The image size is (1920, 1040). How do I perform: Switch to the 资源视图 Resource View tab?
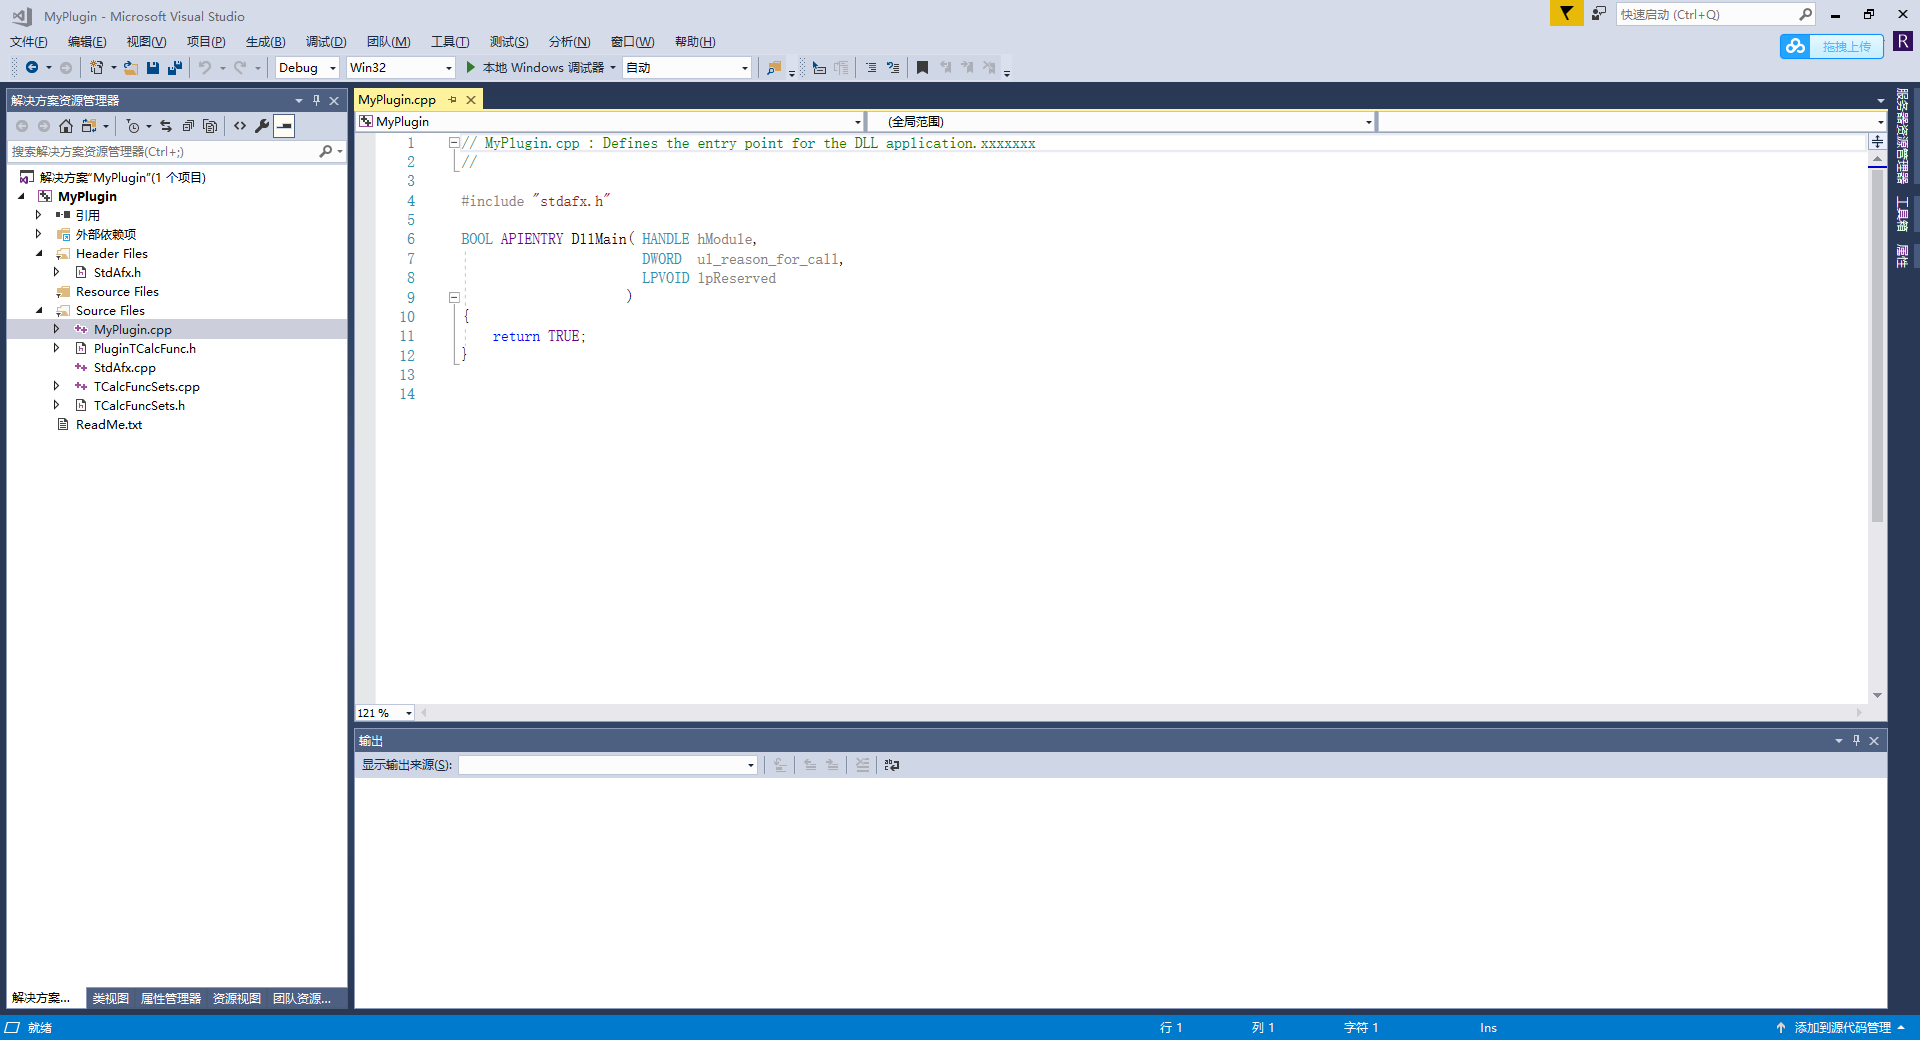click(237, 998)
